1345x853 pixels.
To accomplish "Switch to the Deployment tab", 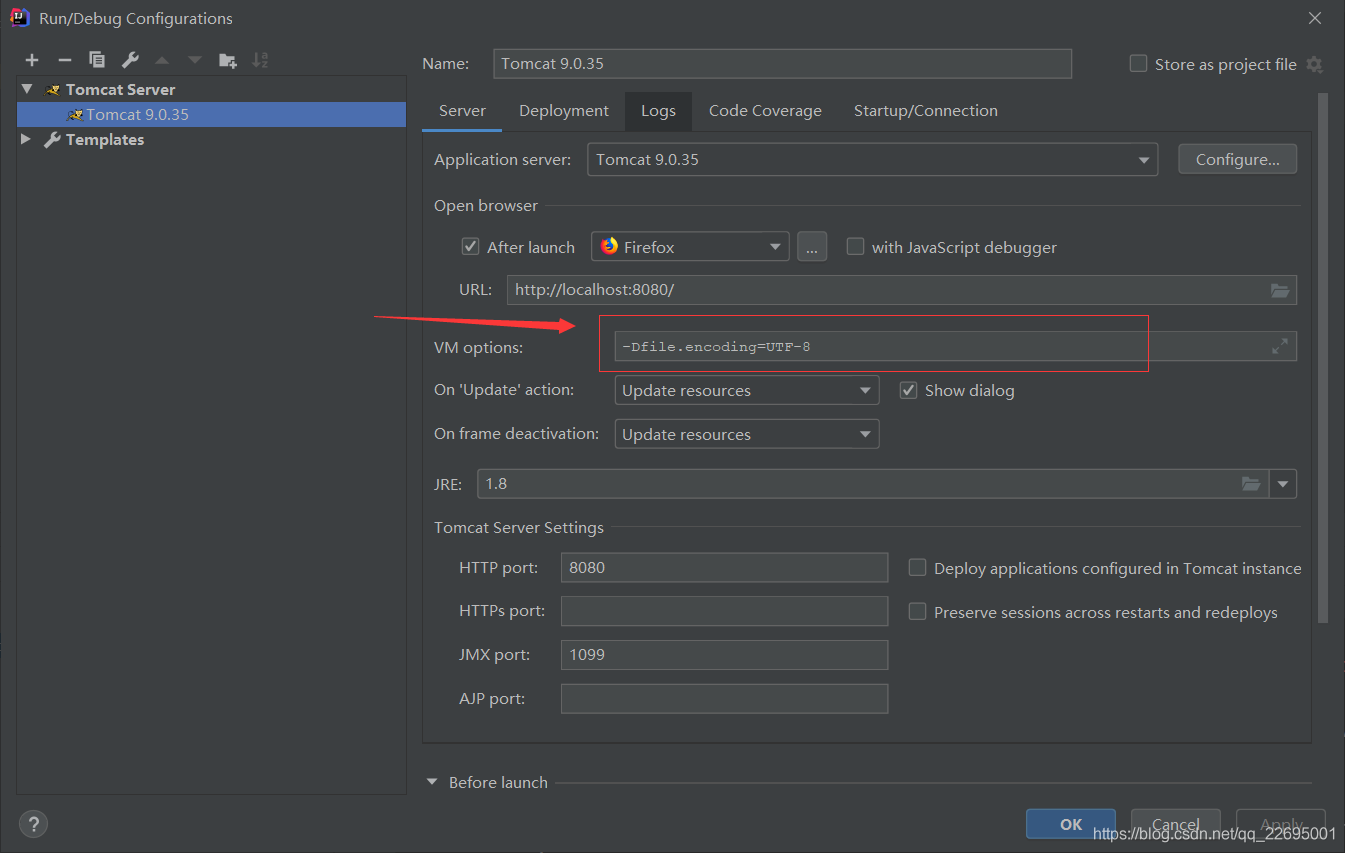I will 564,110.
